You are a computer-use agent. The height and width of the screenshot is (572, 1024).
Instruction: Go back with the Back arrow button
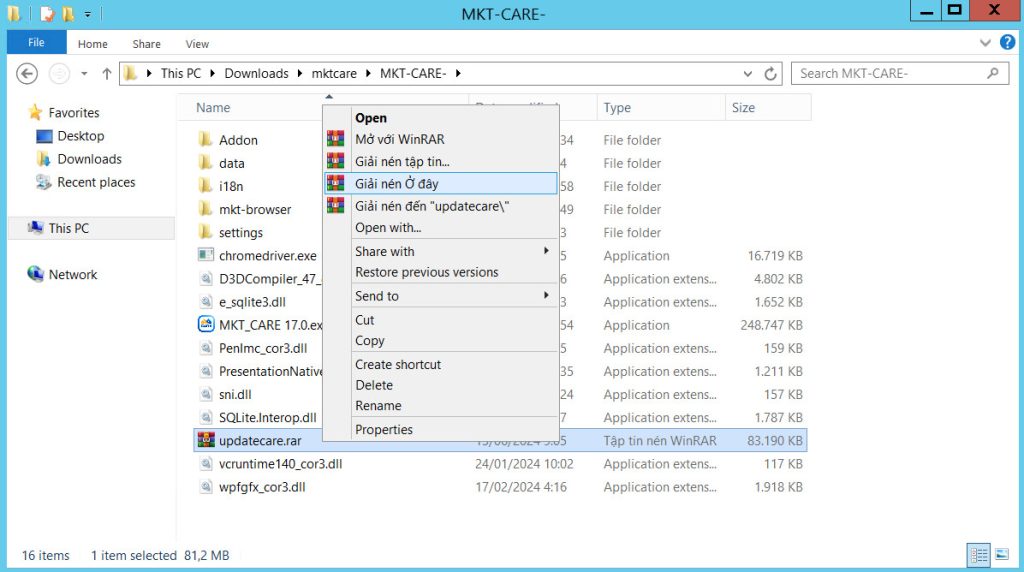click(x=27, y=74)
